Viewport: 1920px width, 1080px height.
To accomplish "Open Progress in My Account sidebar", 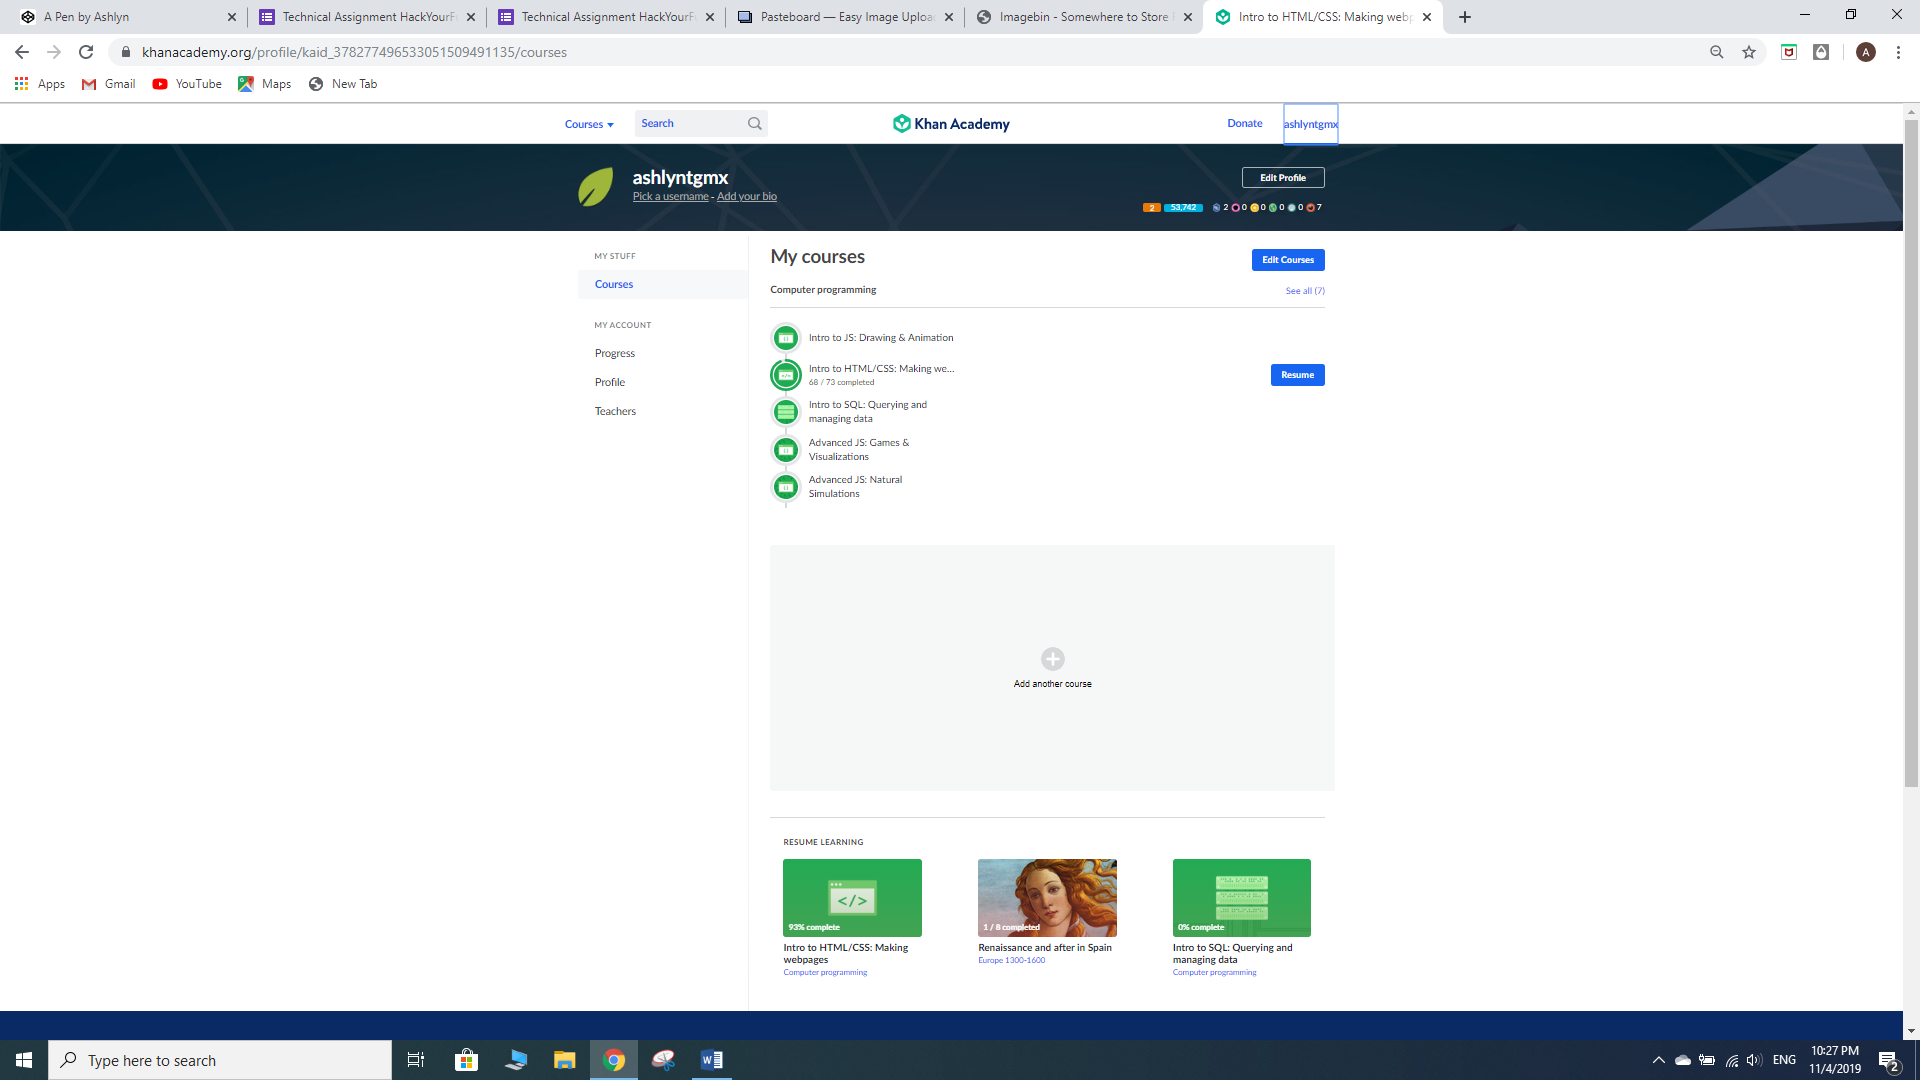I will click(x=615, y=353).
